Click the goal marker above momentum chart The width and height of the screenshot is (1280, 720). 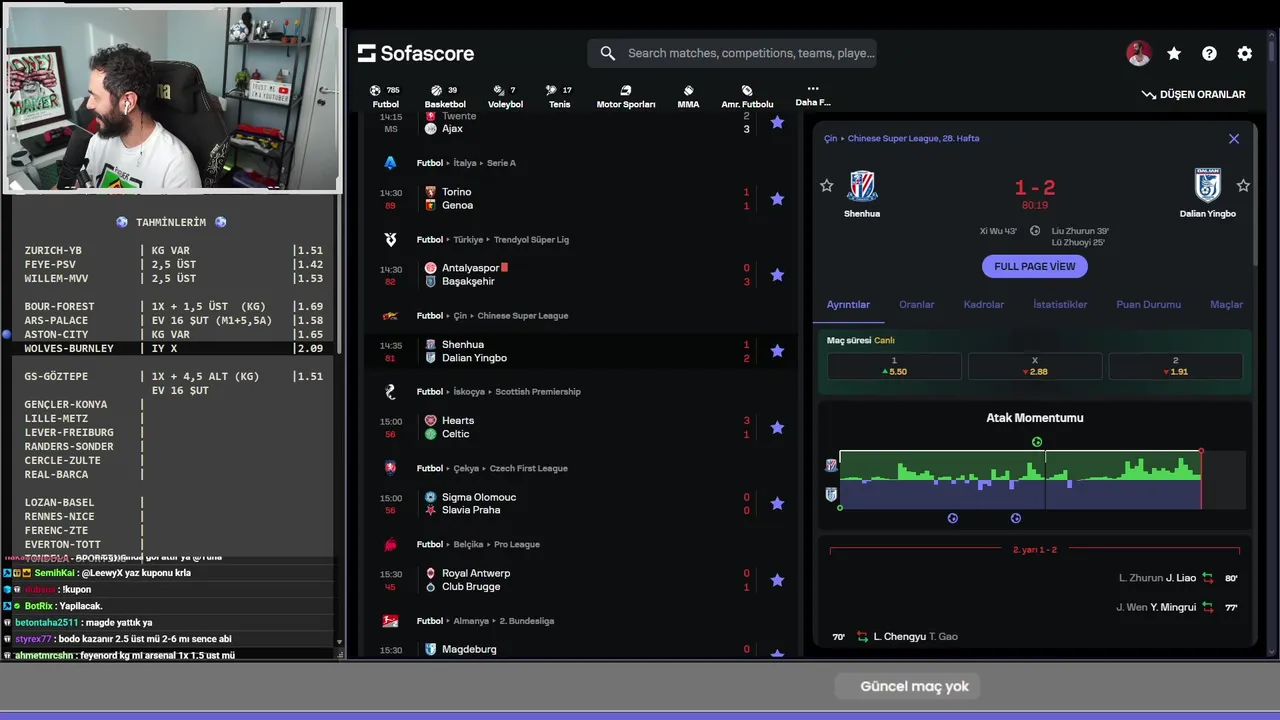(x=1037, y=442)
